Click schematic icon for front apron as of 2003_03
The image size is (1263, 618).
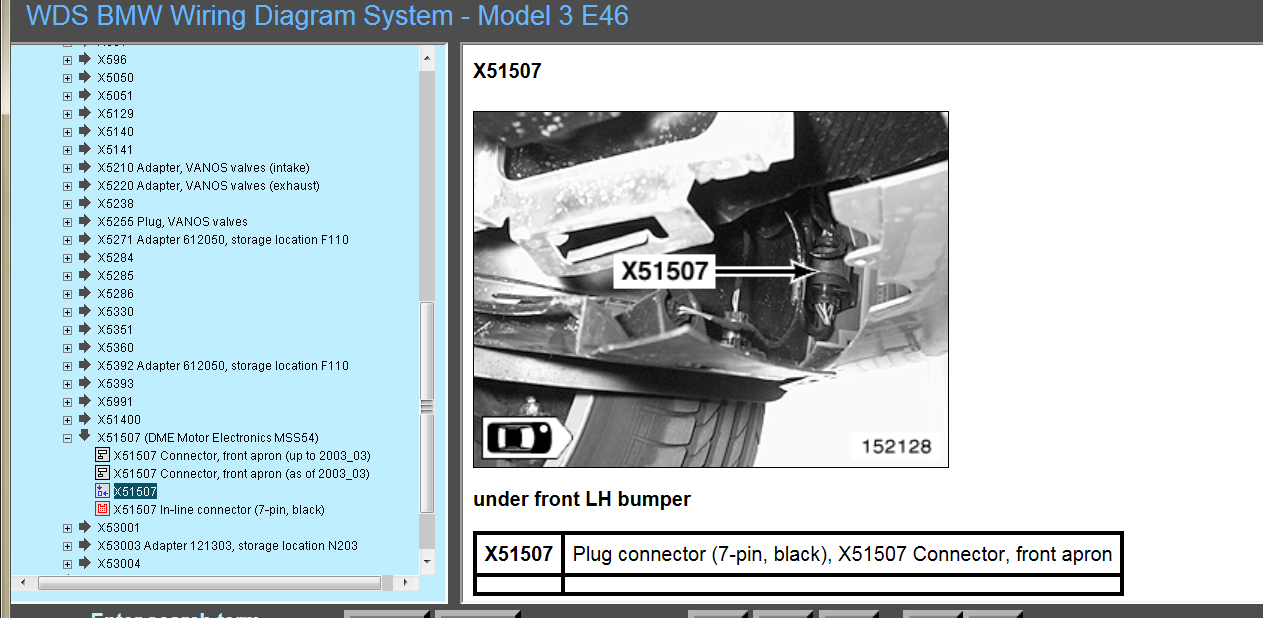(101, 473)
